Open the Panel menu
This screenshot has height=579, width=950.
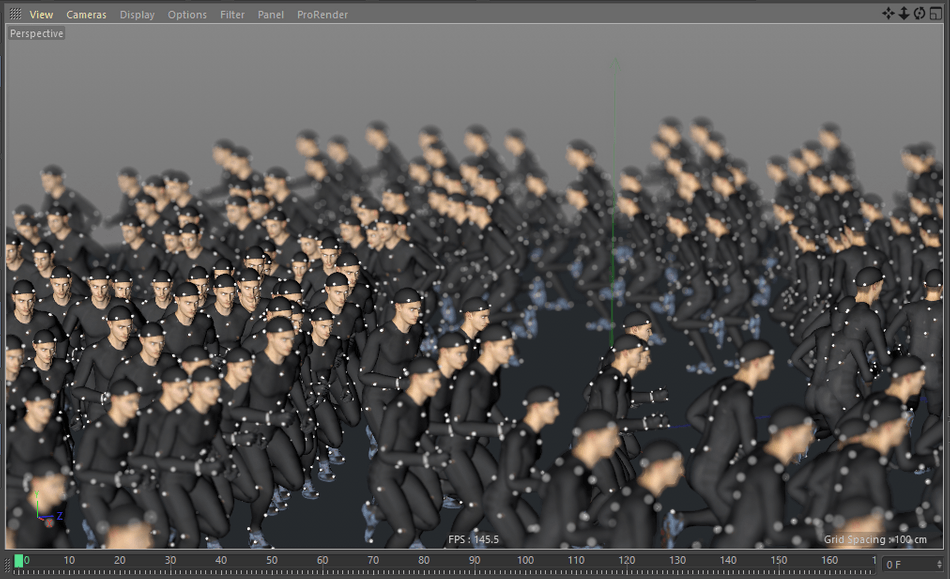pyautogui.click(x=270, y=14)
